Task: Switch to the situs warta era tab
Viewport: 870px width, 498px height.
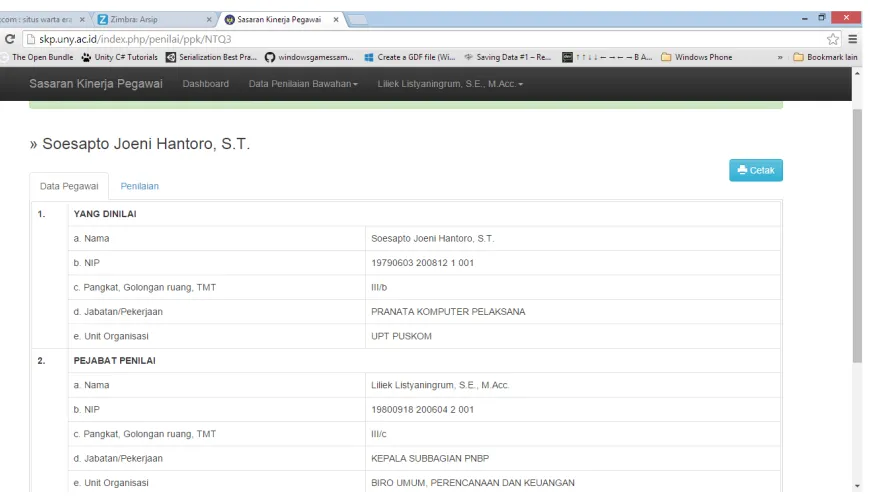Action: click(42, 19)
